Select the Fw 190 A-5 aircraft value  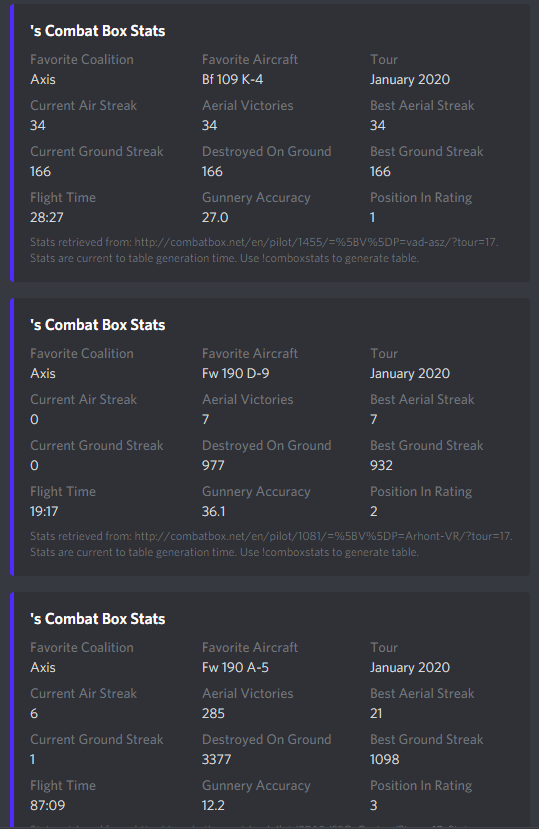pos(235,668)
